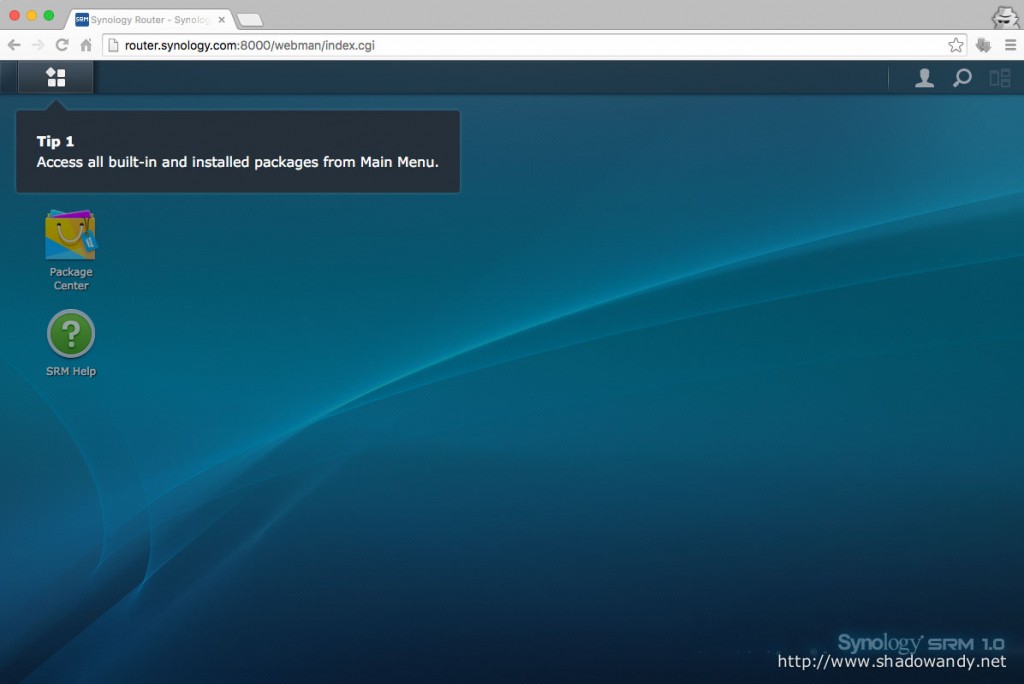
Task: Click the Tip 1 tooltip text
Action: [238, 152]
